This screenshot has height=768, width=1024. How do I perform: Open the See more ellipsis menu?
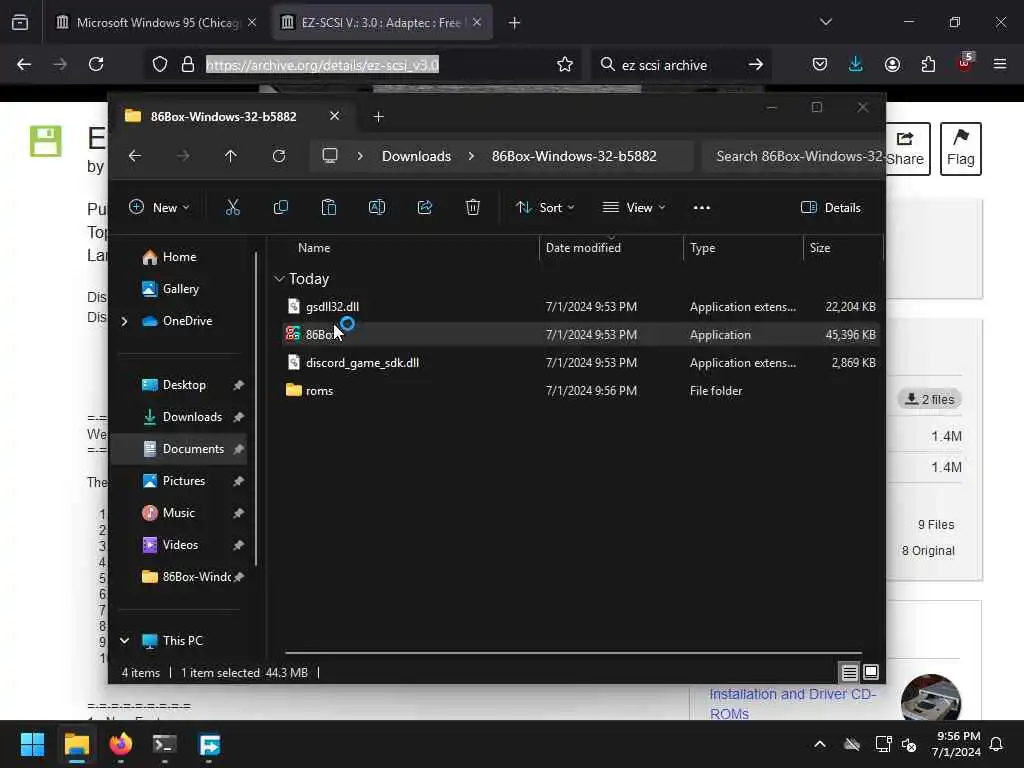[701, 208]
